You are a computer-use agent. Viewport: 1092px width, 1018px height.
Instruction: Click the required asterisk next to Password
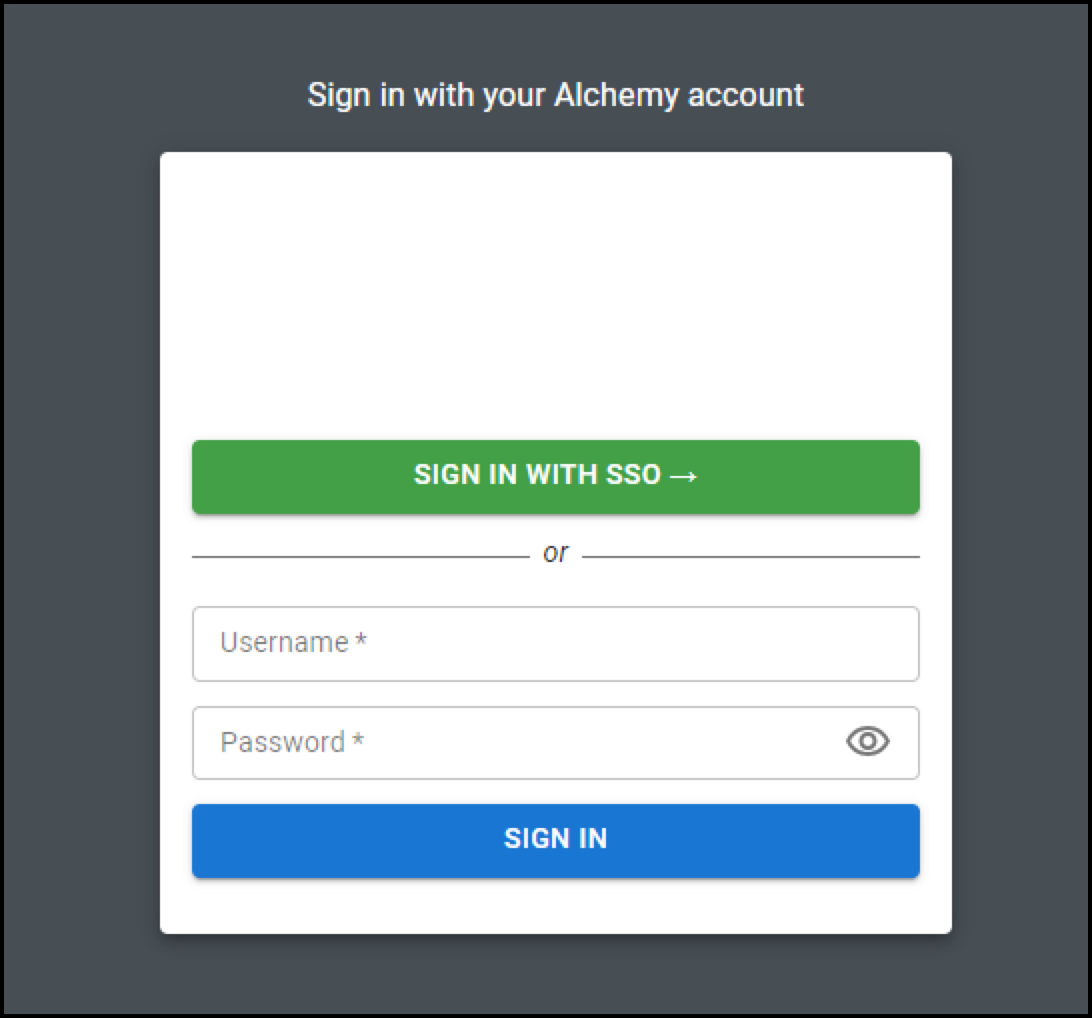tap(358, 741)
